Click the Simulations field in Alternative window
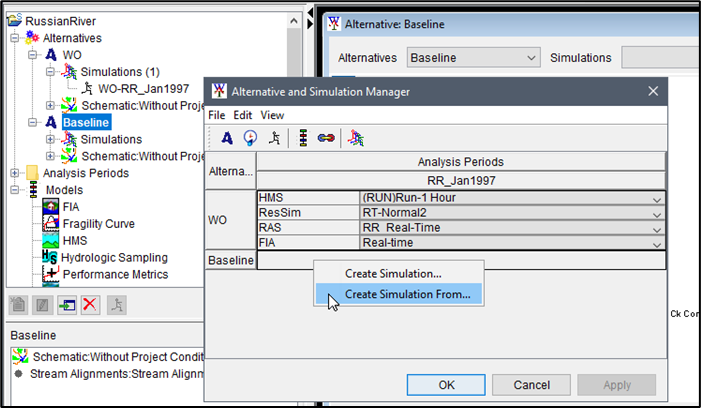Screen dimensions: 701x408 tap(661, 58)
